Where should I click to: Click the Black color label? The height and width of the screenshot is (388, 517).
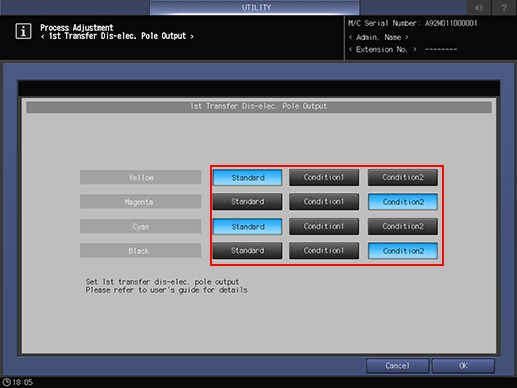click(x=140, y=251)
